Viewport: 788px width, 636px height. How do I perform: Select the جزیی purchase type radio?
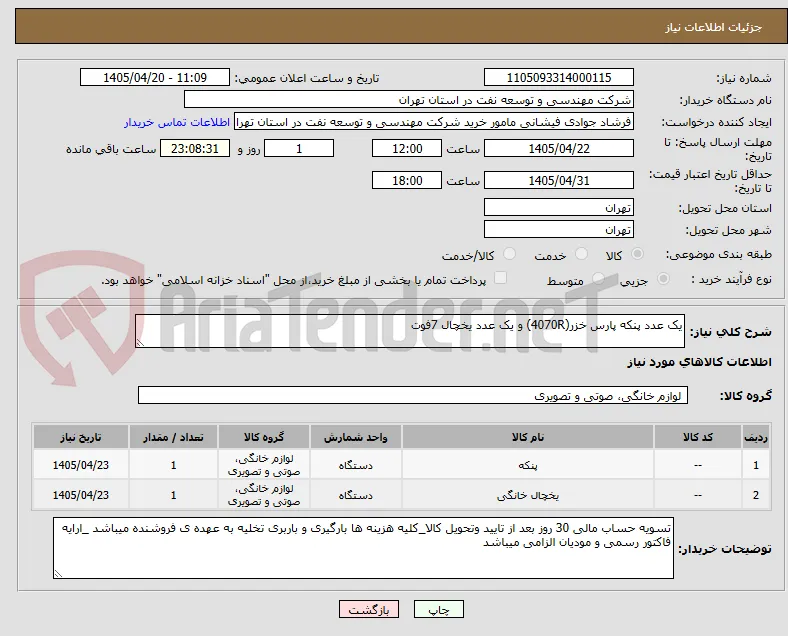point(663,279)
